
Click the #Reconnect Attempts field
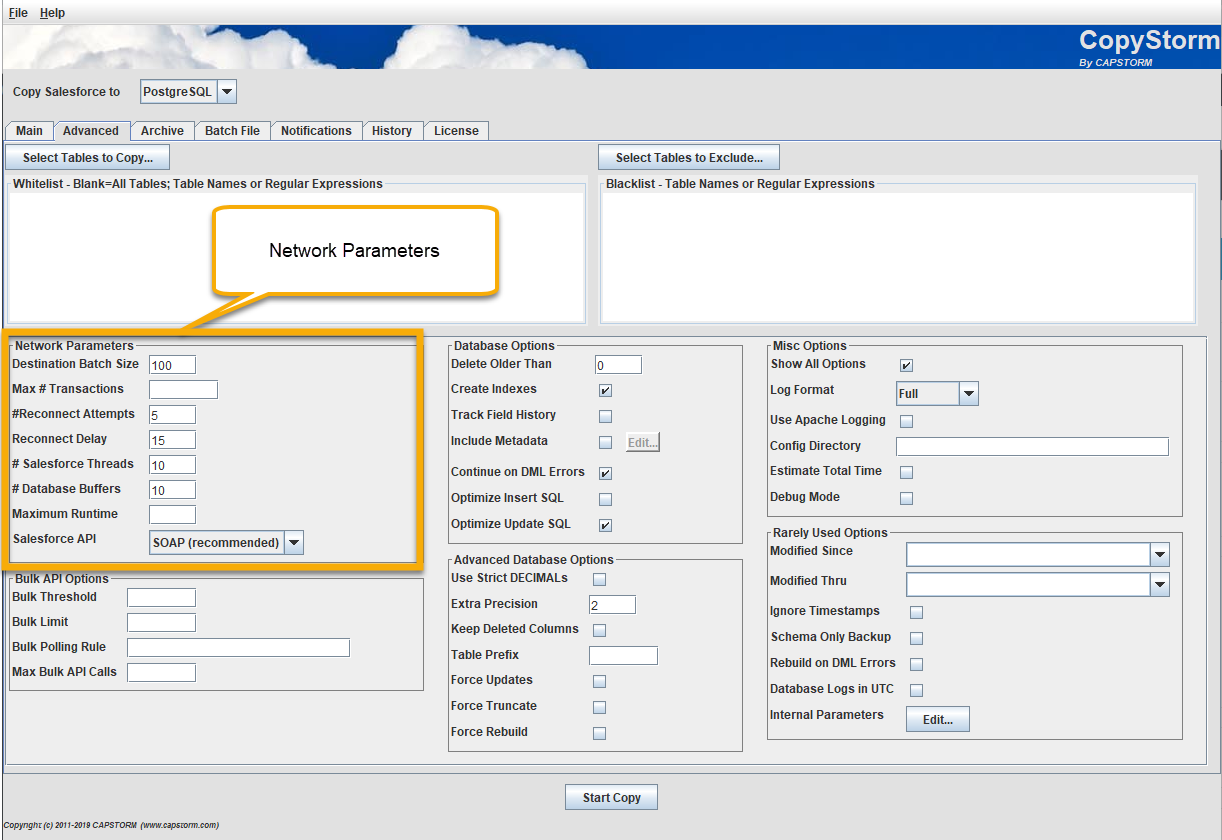(x=172, y=415)
